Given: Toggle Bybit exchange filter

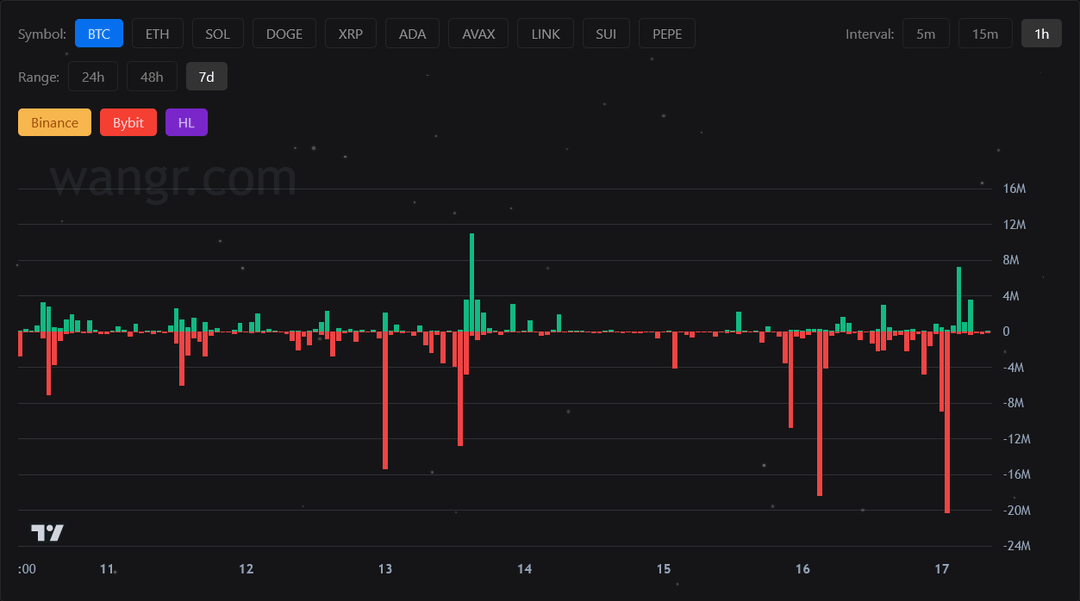Looking at the screenshot, I should [x=128, y=123].
